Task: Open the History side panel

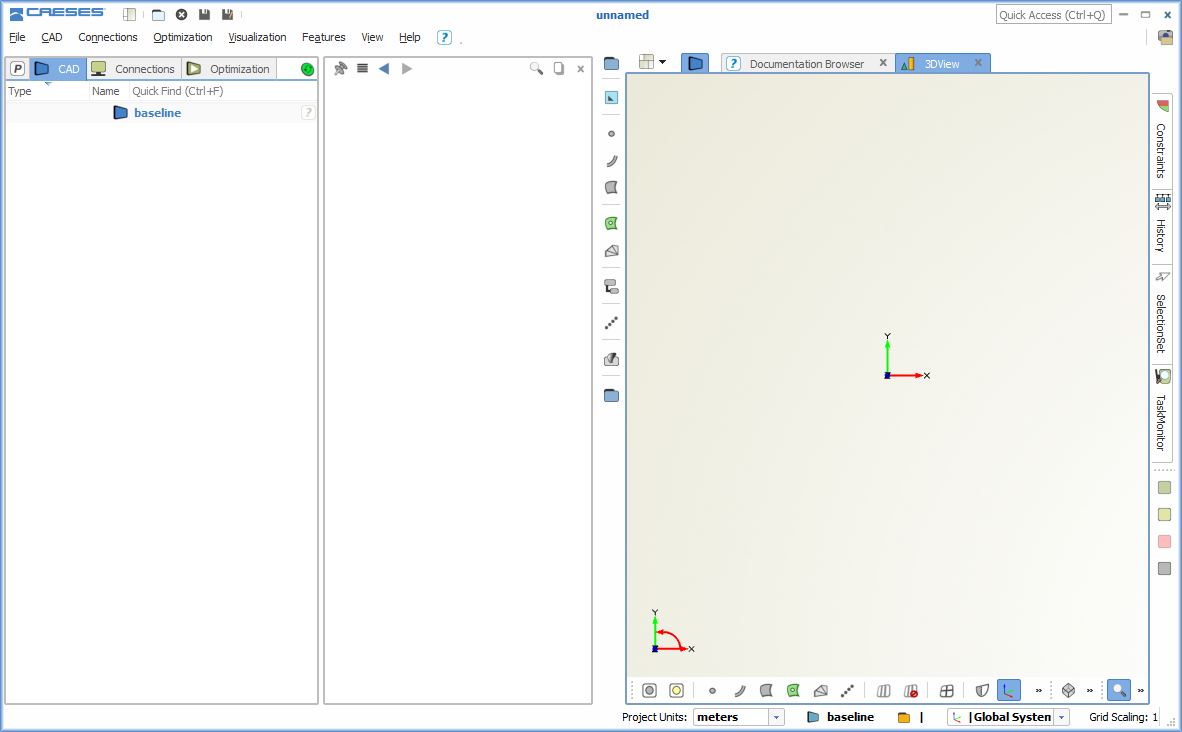Action: pyautogui.click(x=1161, y=226)
